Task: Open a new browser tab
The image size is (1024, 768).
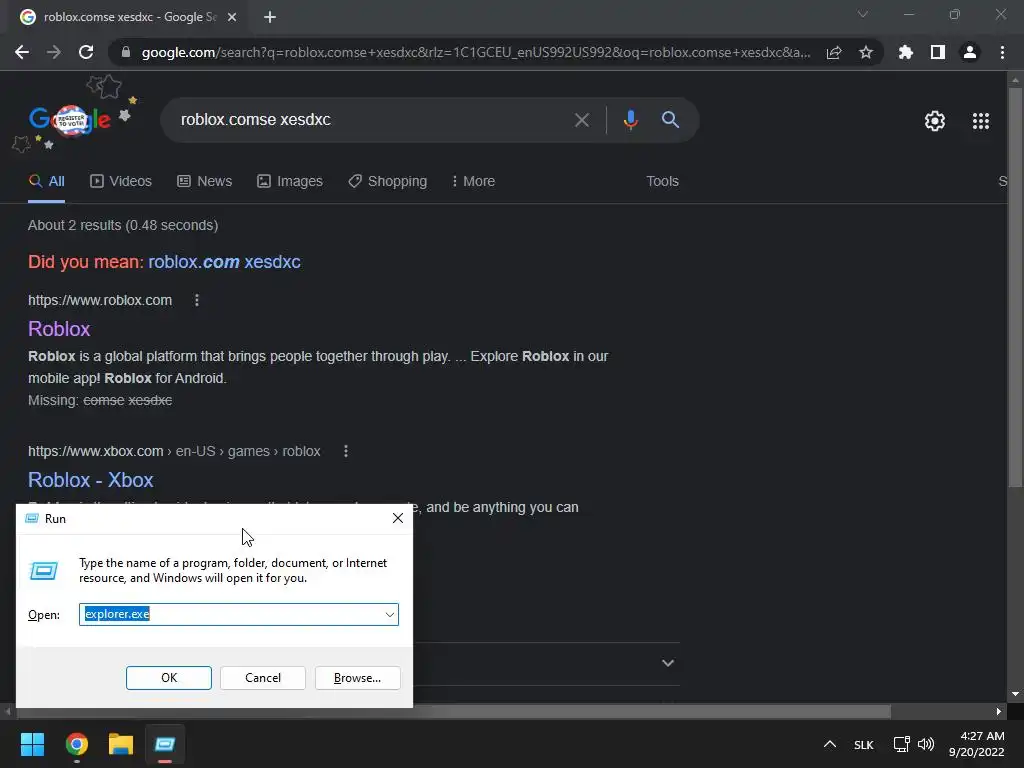Action: [270, 17]
